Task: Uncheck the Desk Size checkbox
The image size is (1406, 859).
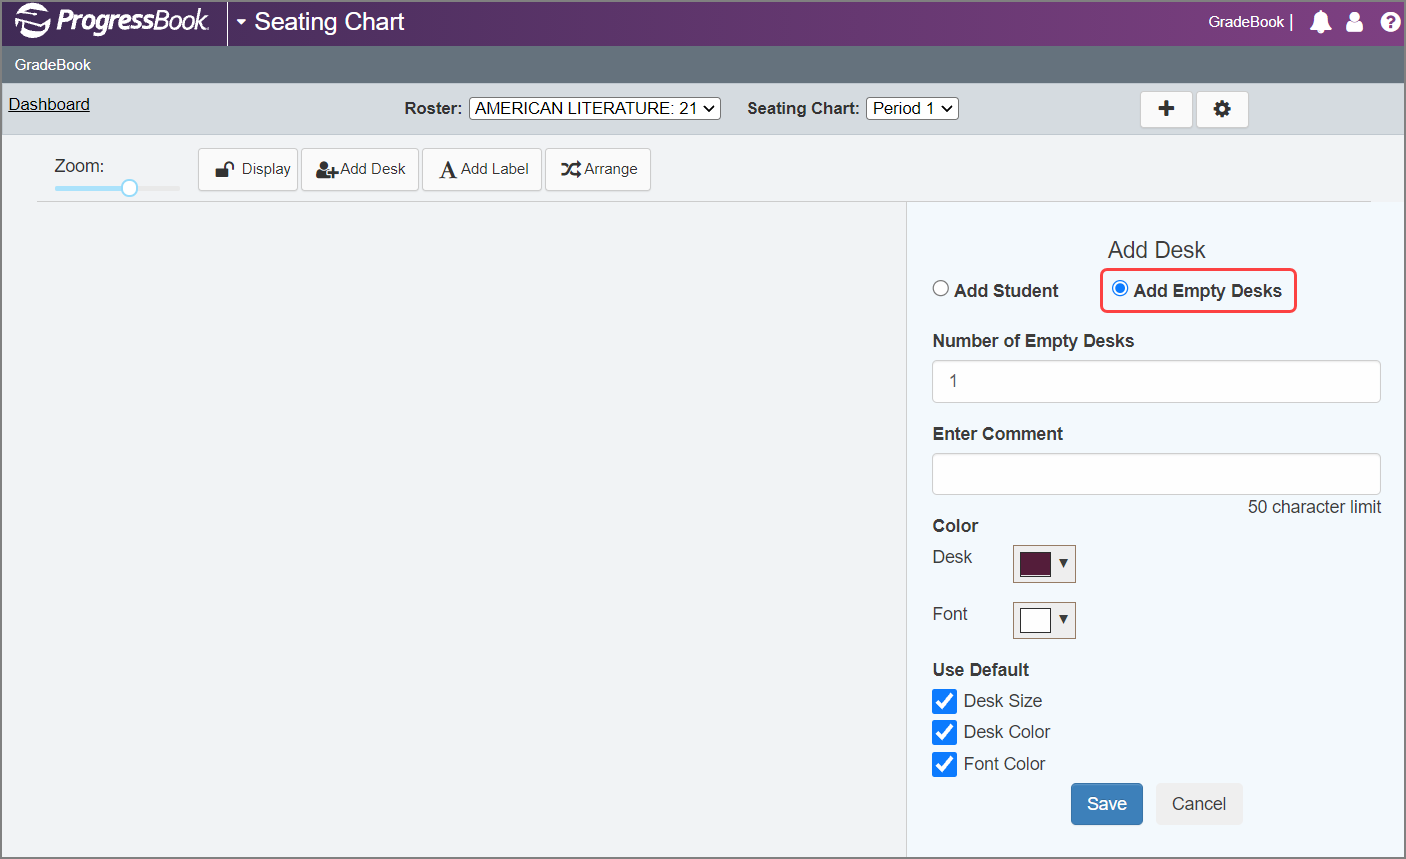Action: (944, 701)
